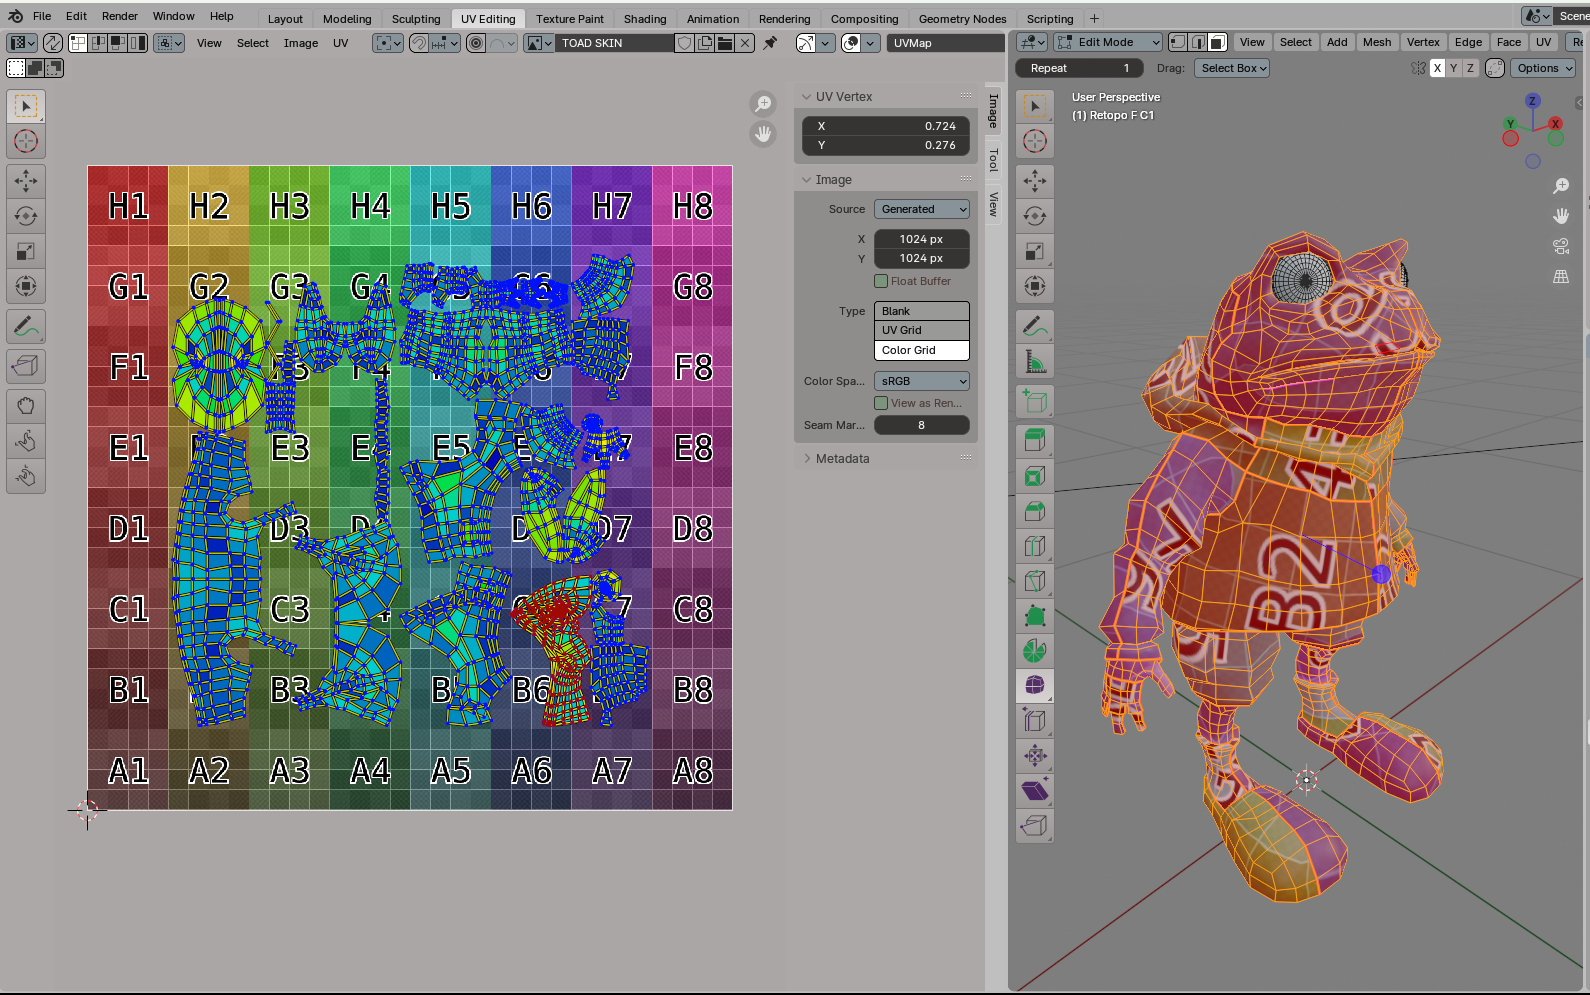Select the Knife tool in 3D viewport
The image size is (1590, 995).
[x=1035, y=581]
